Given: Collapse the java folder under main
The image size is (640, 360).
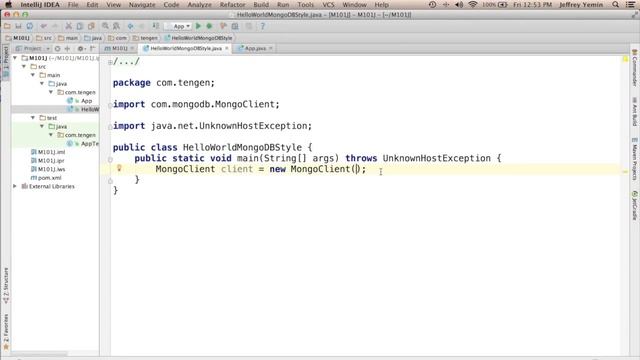Looking at the screenshot, I should coord(42,84).
